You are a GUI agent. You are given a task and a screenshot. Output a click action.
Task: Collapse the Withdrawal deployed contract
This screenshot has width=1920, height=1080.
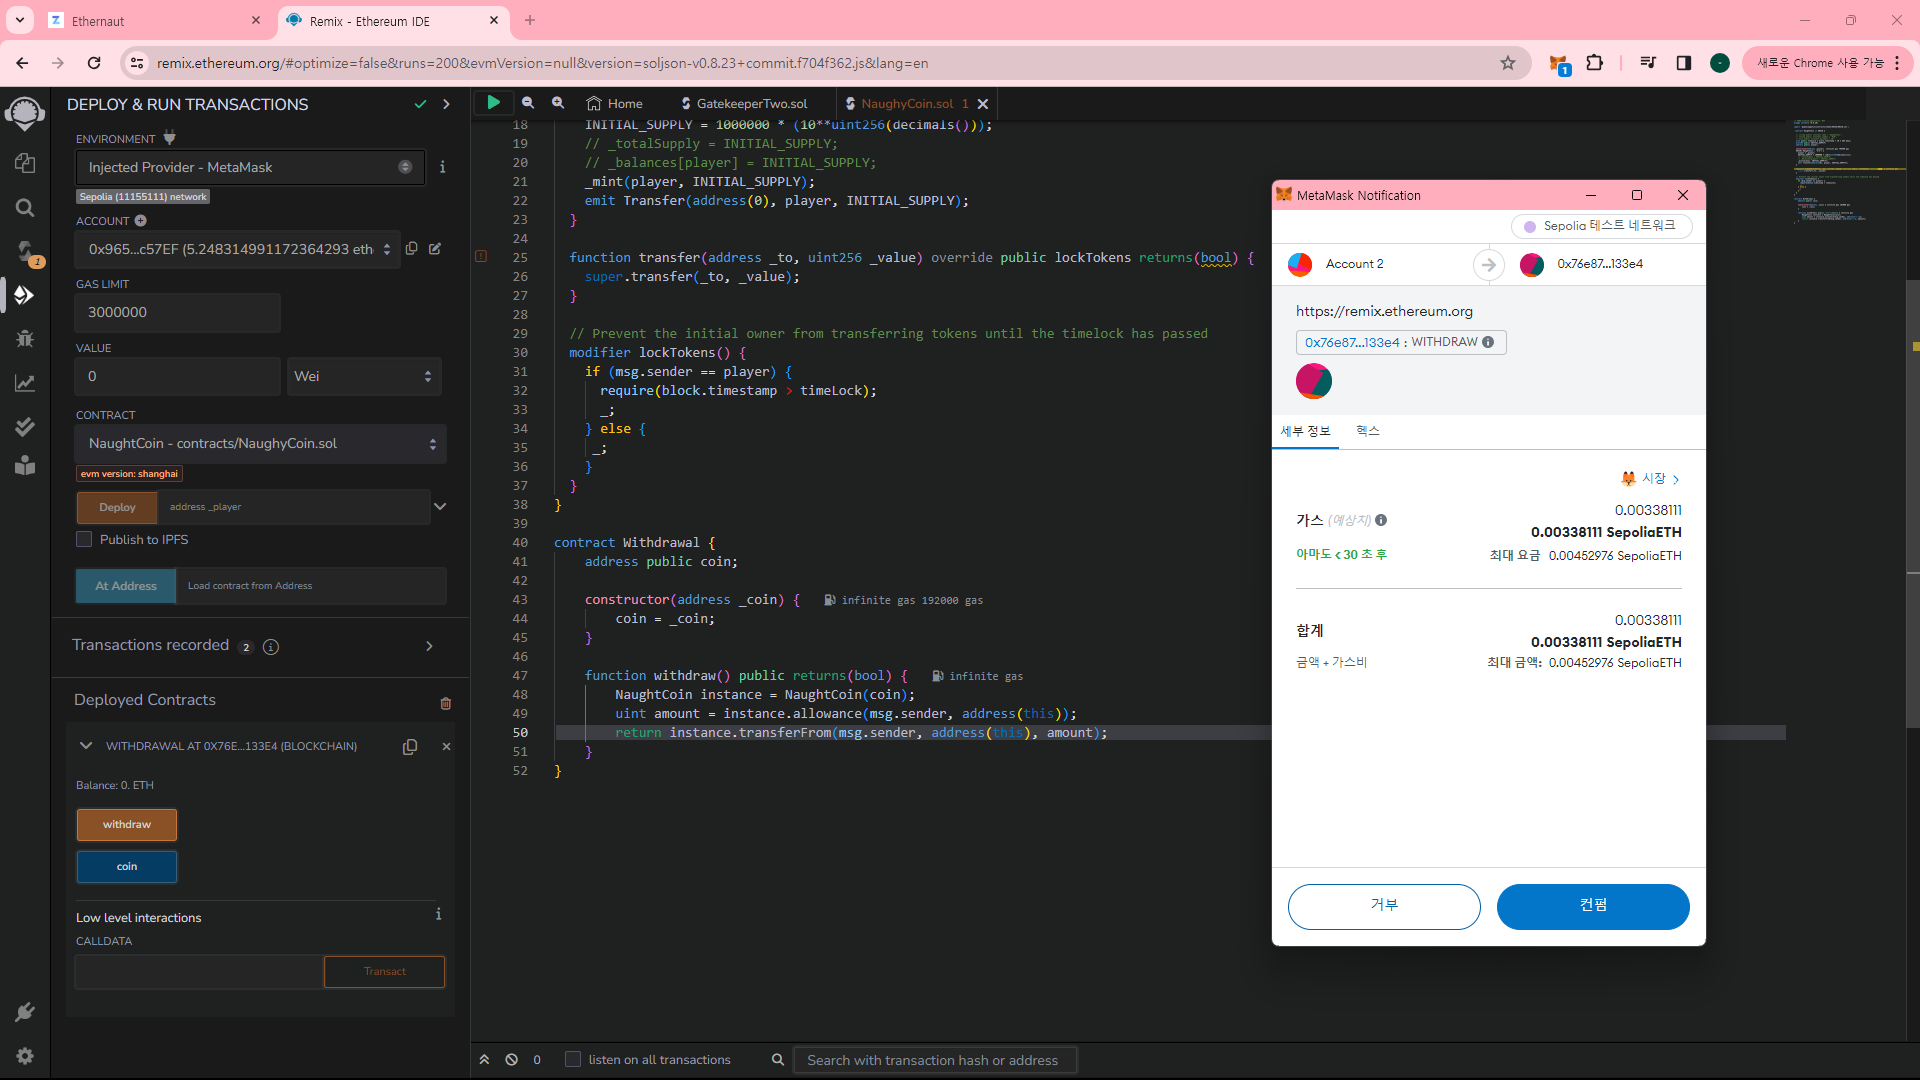(86, 746)
